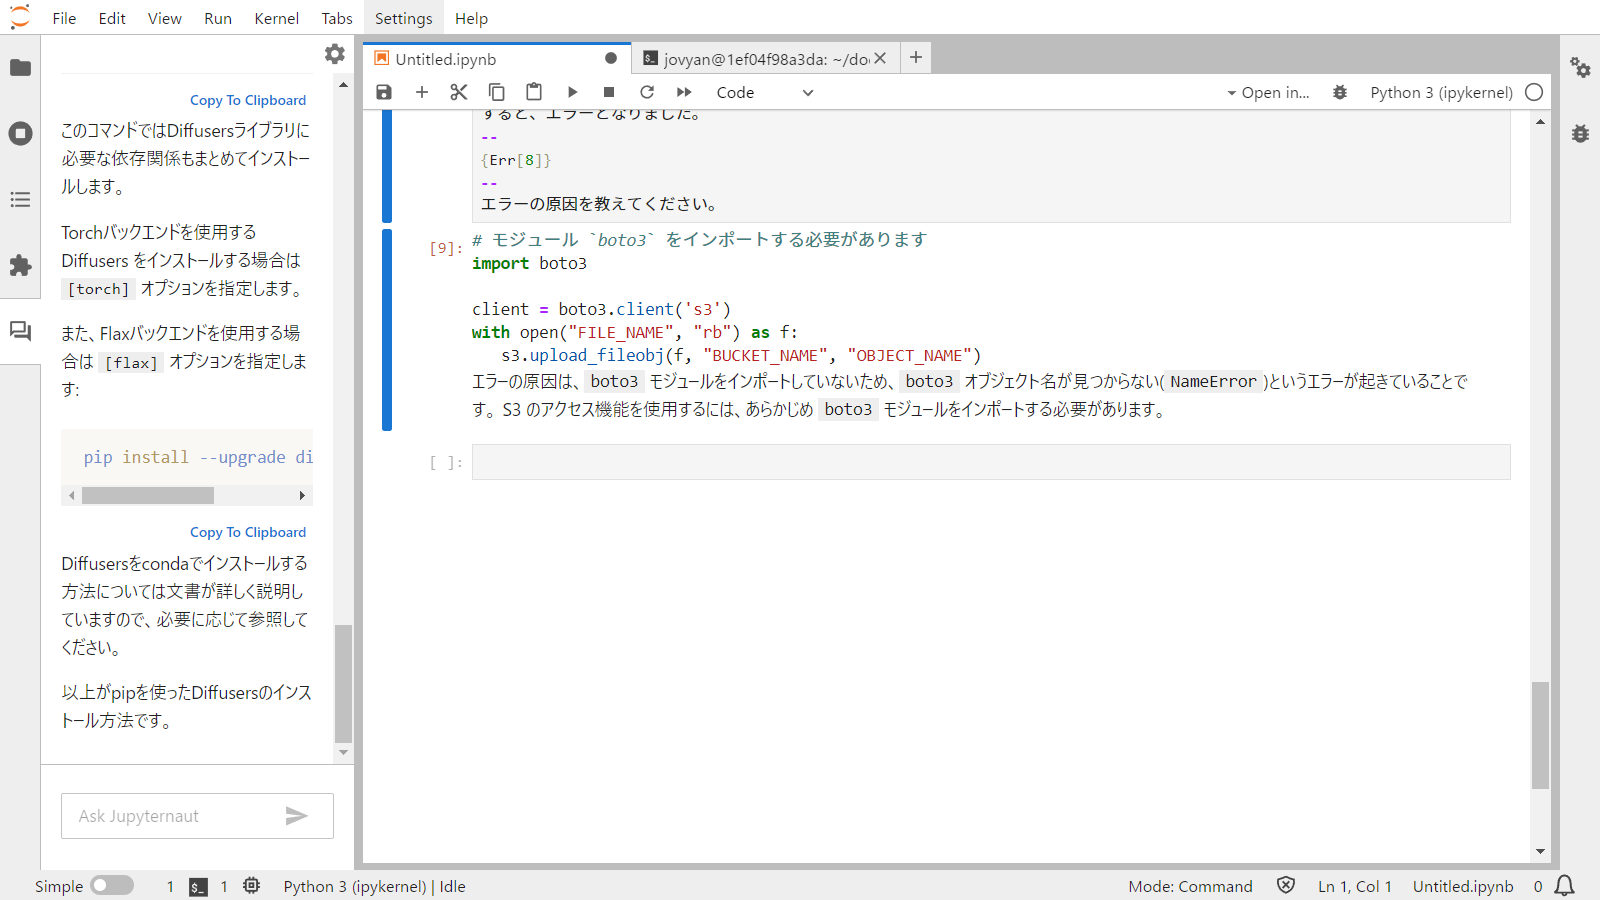Insert a new cell below with the plus icon
The width and height of the screenshot is (1600, 900).
(x=422, y=92)
